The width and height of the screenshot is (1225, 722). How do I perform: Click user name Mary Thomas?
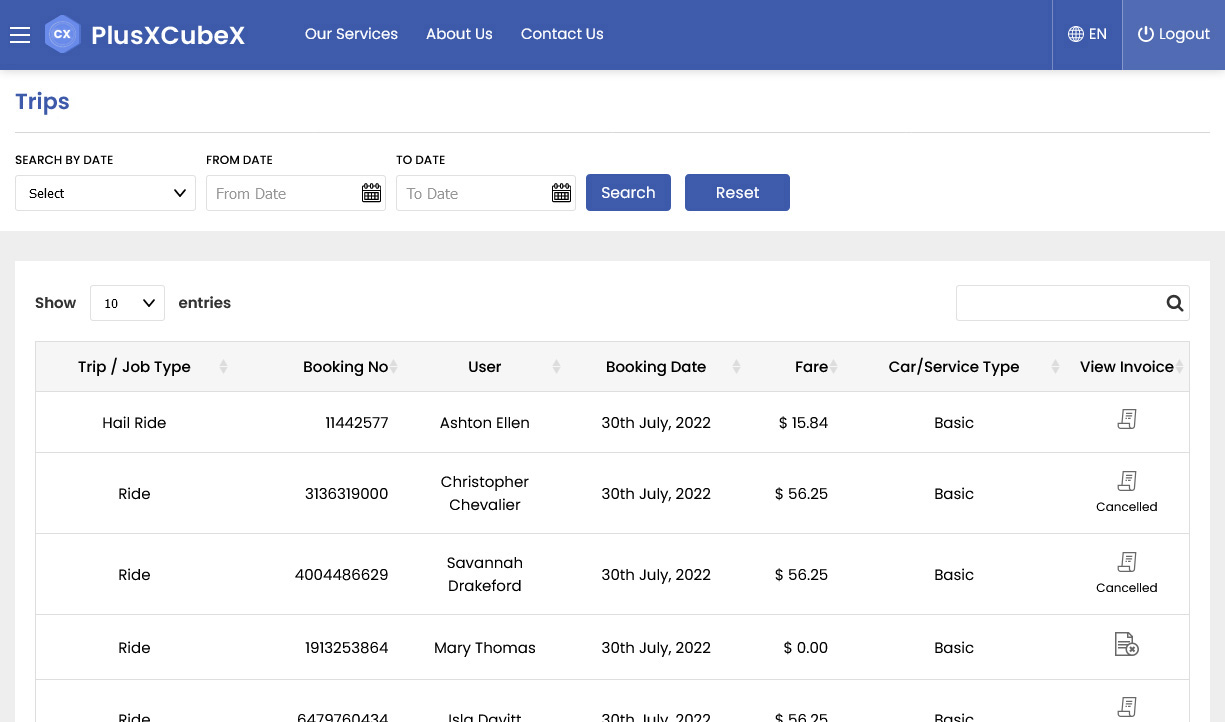[485, 648]
